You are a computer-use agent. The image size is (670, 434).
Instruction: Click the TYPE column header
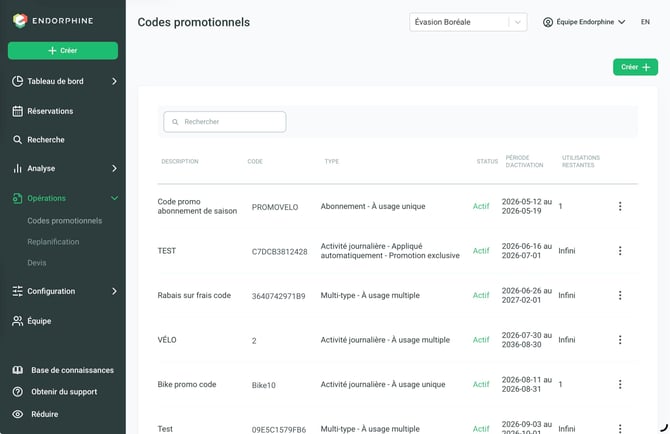(332, 161)
